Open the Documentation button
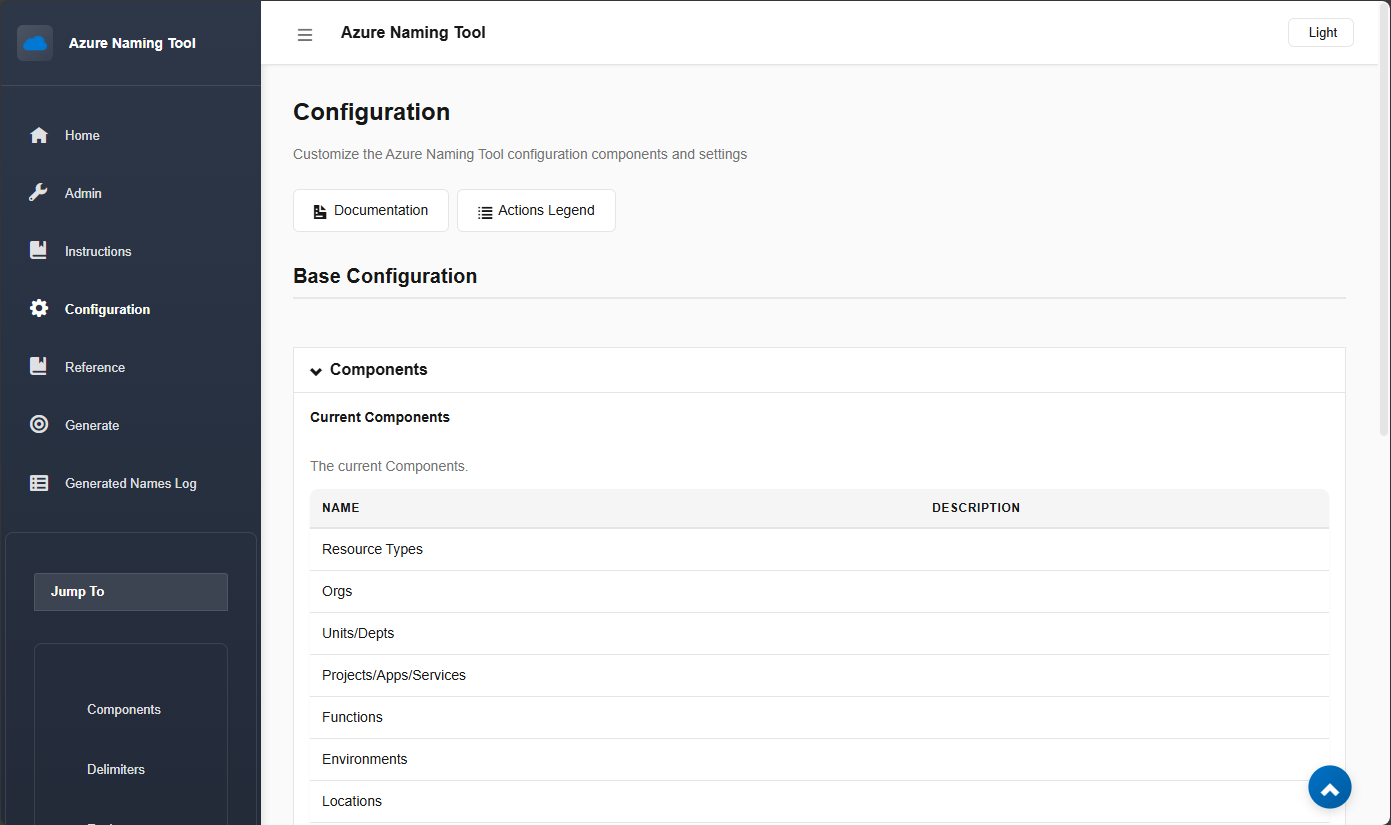This screenshot has width=1391, height=825. point(370,210)
